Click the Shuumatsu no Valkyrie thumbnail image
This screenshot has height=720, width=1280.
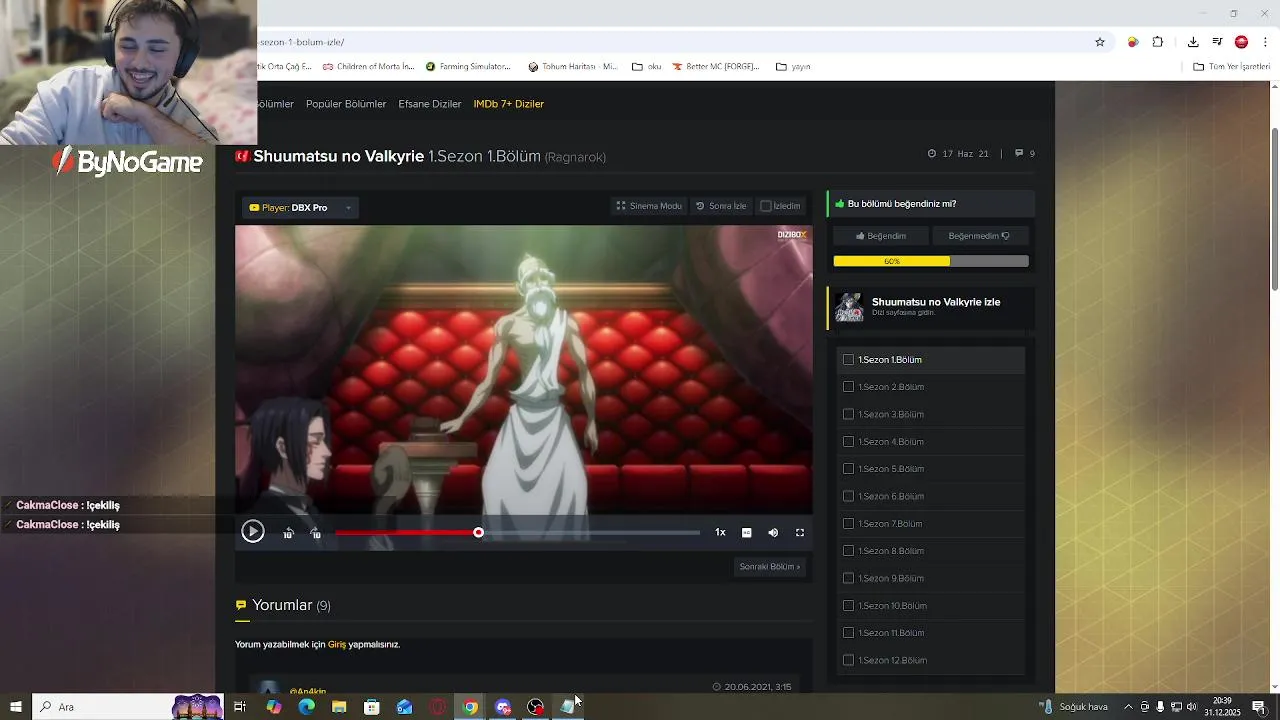[849, 307]
